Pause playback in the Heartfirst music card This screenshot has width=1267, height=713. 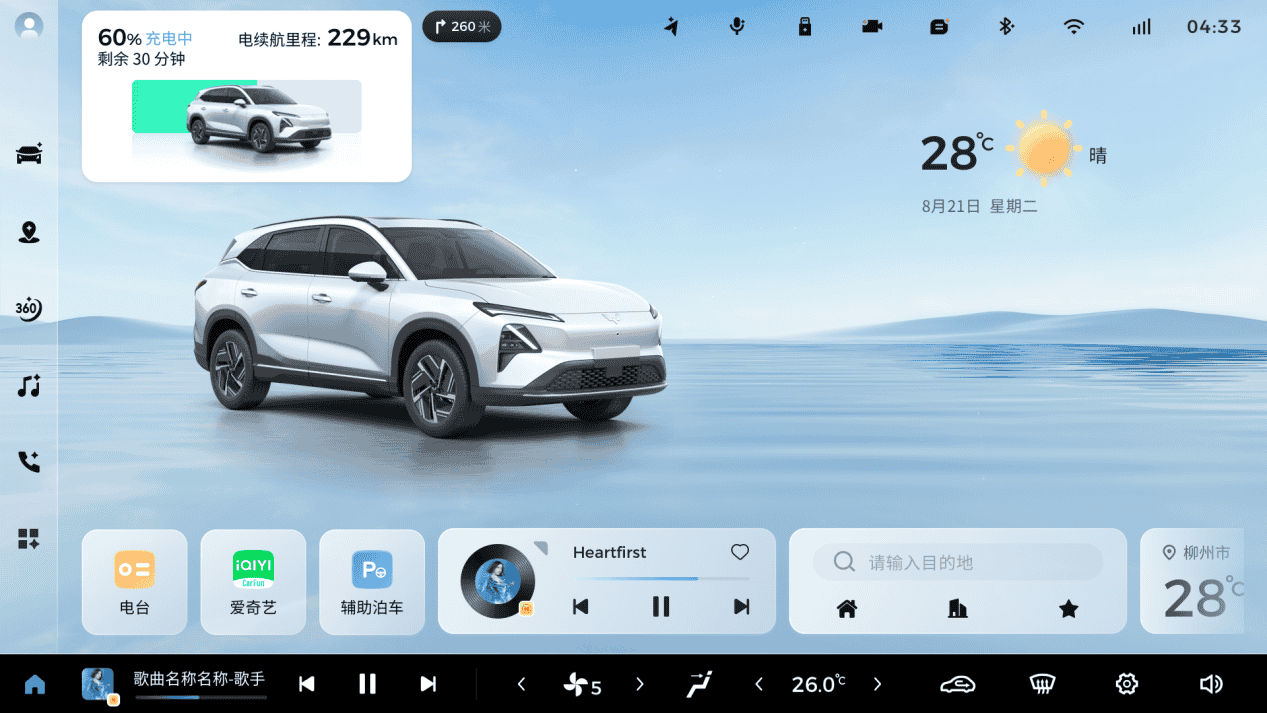[x=661, y=606]
